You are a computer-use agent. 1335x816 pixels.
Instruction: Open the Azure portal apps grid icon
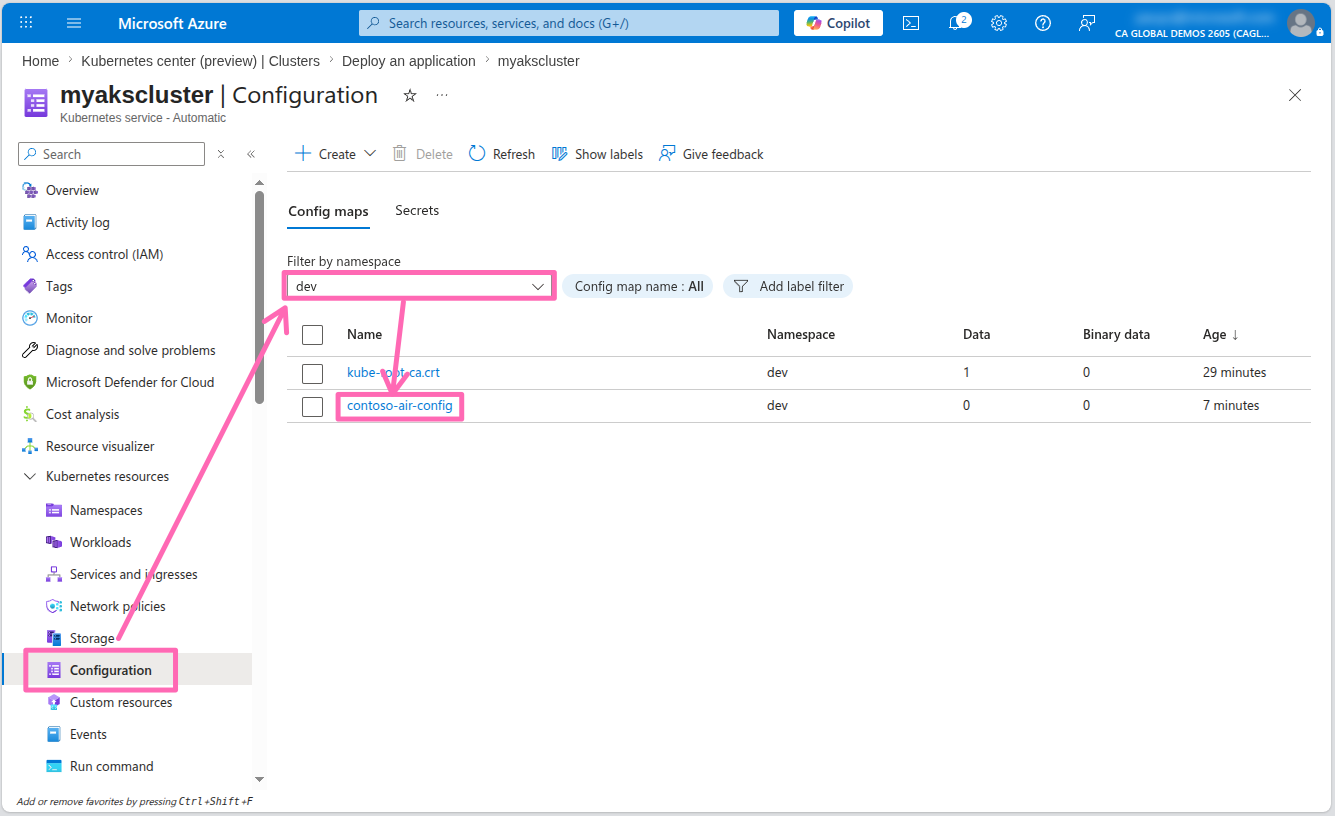[x=26, y=23]
